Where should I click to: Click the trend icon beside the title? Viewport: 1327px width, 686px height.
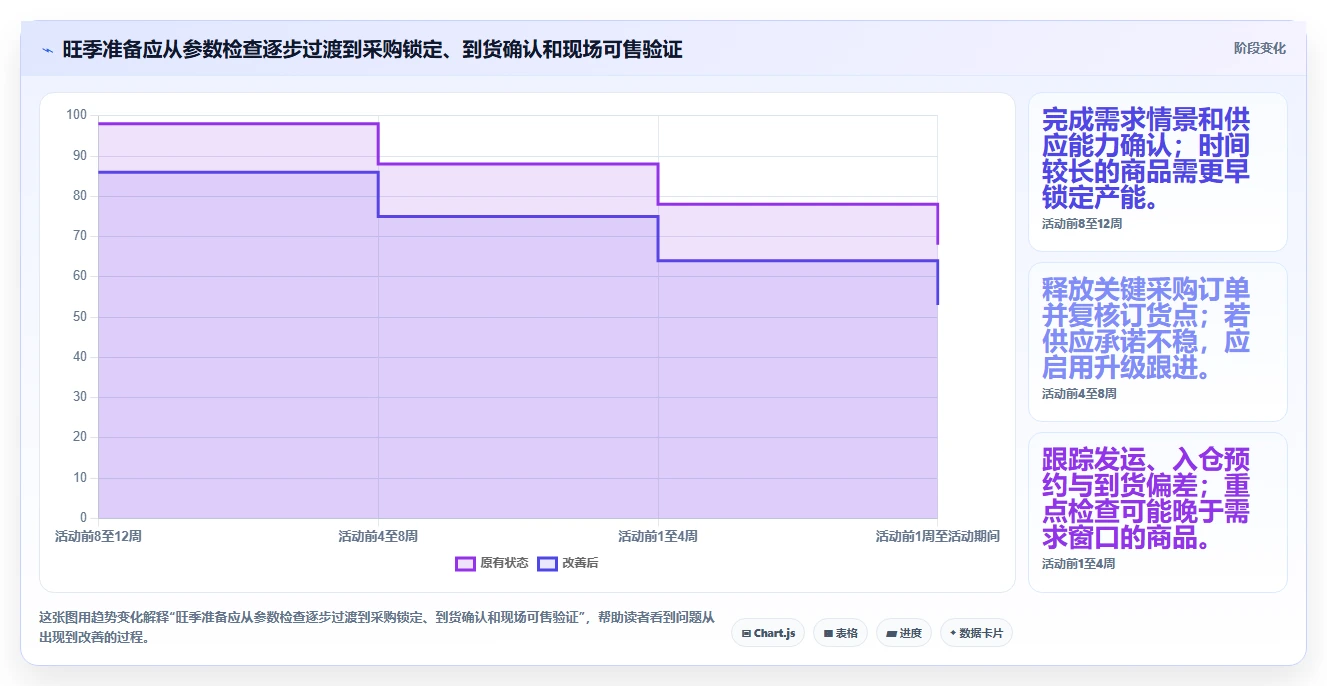(x=48, y=49)
